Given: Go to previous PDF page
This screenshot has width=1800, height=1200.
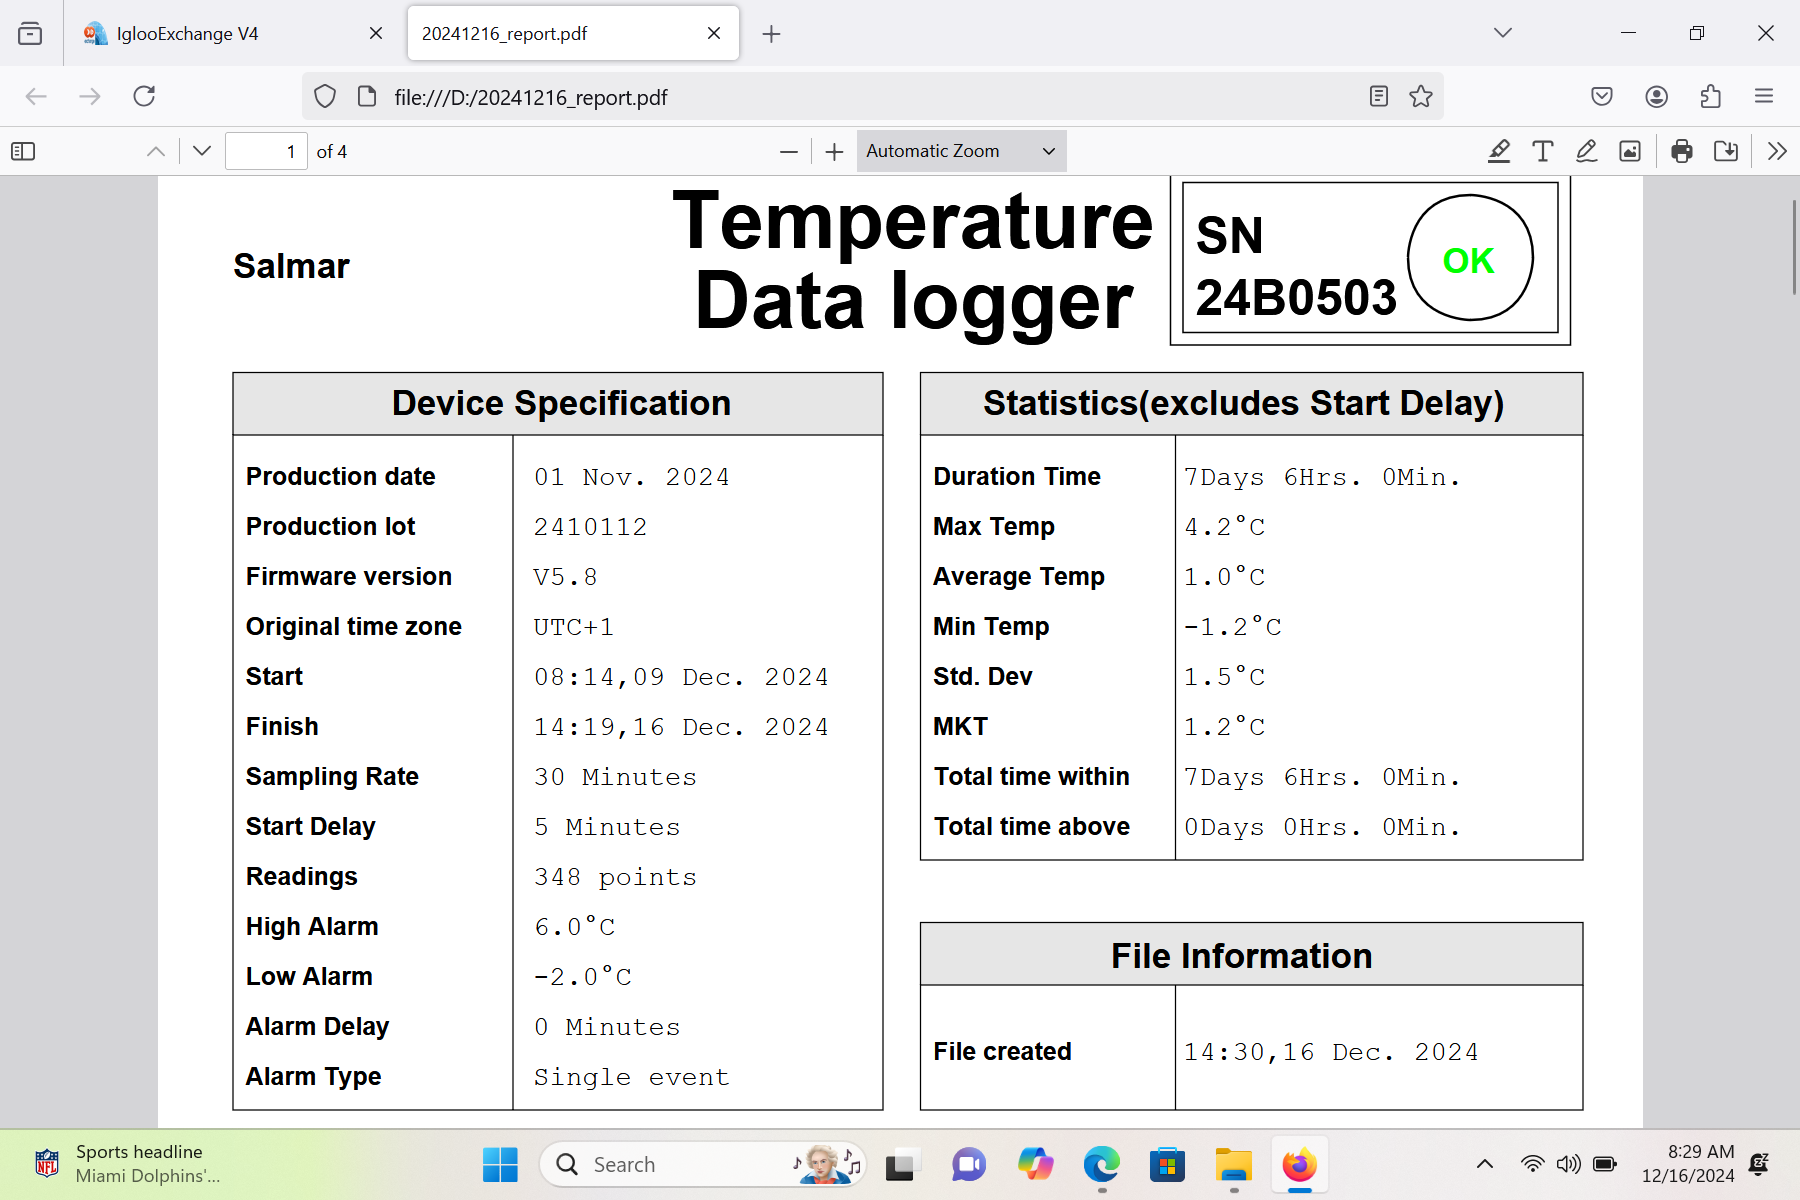Looking at the screenshot, I should tap(156, 151).
